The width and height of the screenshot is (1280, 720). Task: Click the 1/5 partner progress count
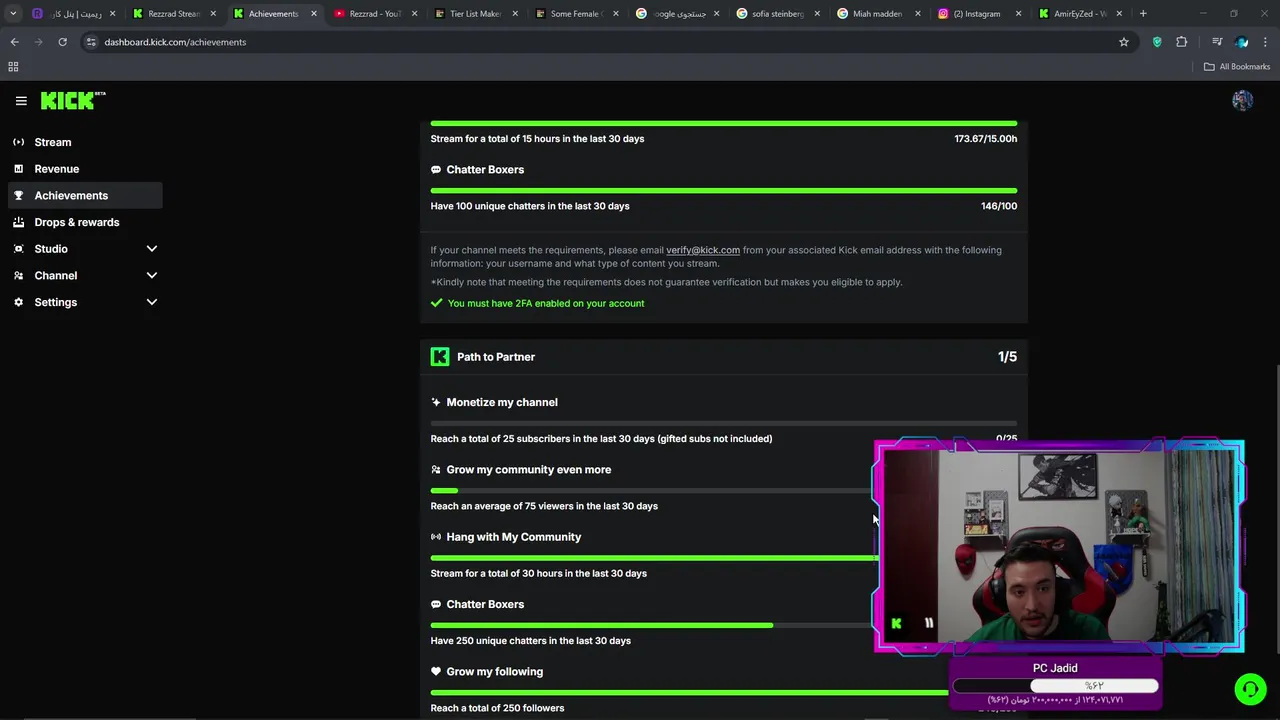point(1007,357)
